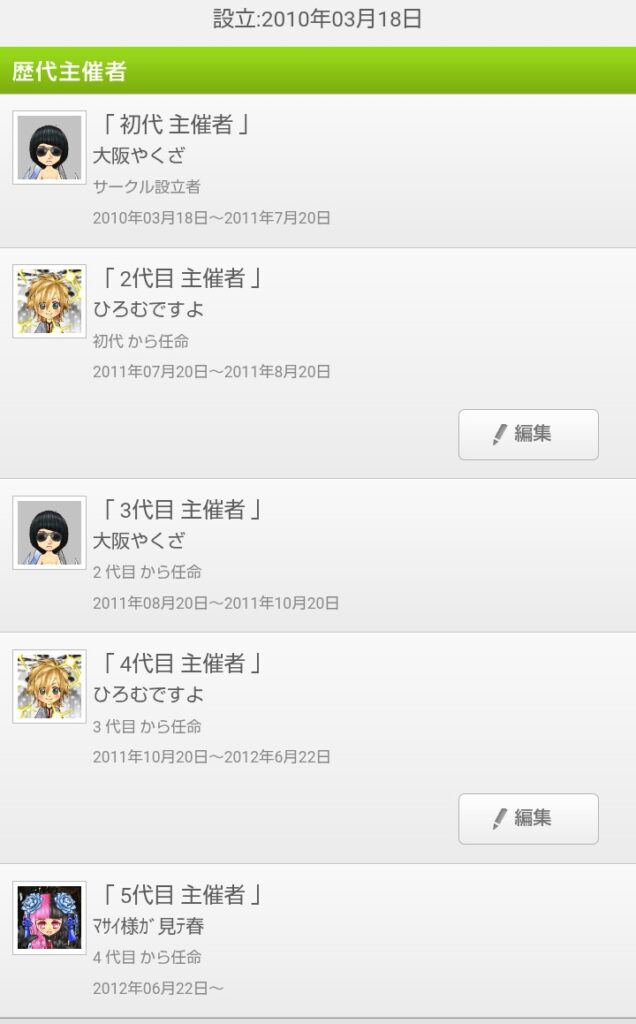Tap the avatar of the 初代 主催者
The width and height of the screenshot is (636, 1024).
(49, 148)
